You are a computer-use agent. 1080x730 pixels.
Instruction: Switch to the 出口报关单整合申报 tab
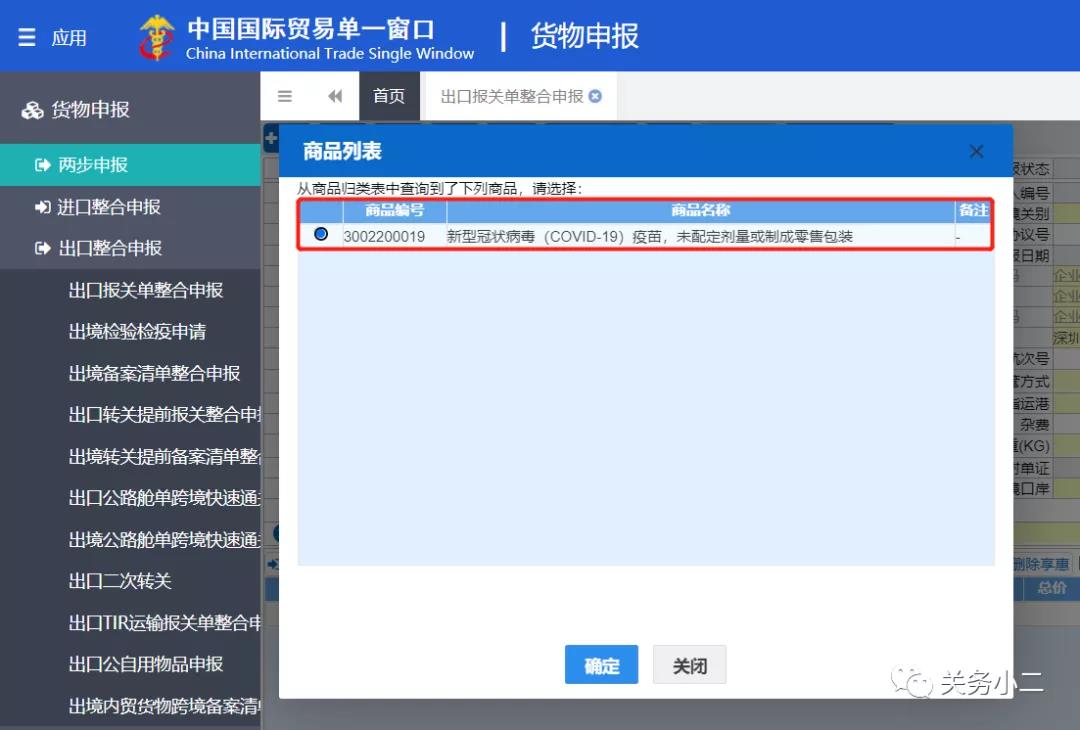click(510, 95)
